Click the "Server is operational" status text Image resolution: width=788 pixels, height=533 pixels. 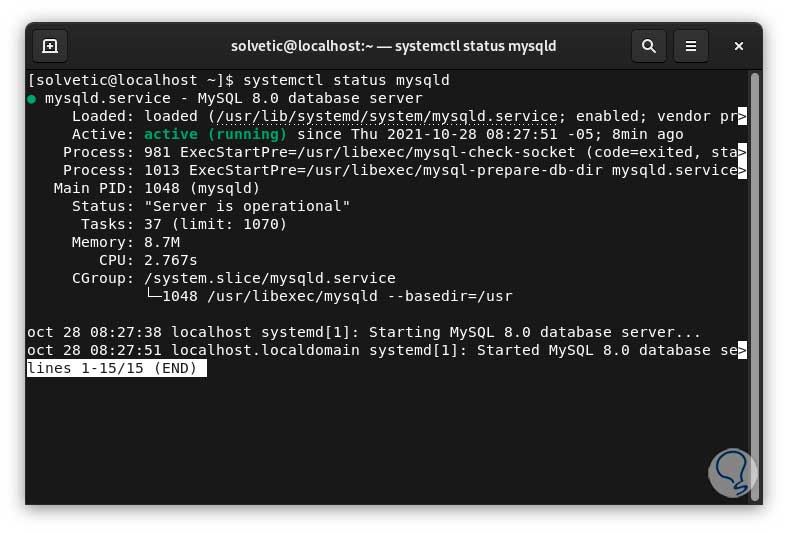[x=247, y=206]
